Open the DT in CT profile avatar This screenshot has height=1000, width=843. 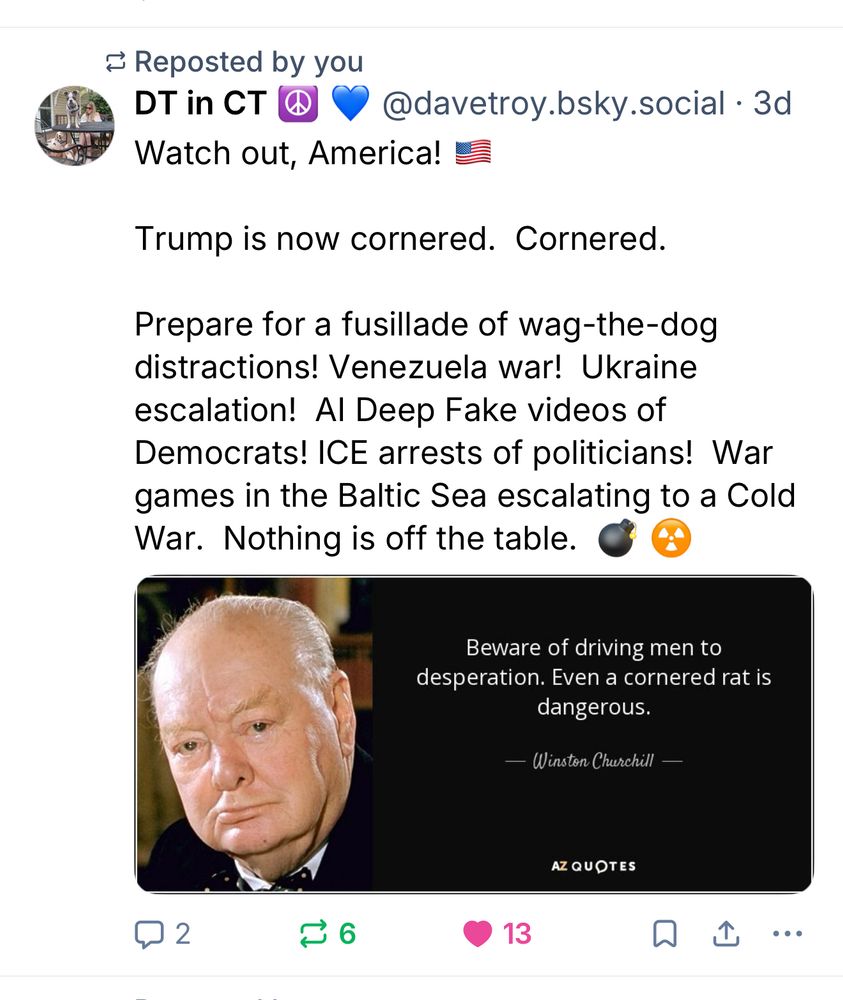(x=75, y=125)
